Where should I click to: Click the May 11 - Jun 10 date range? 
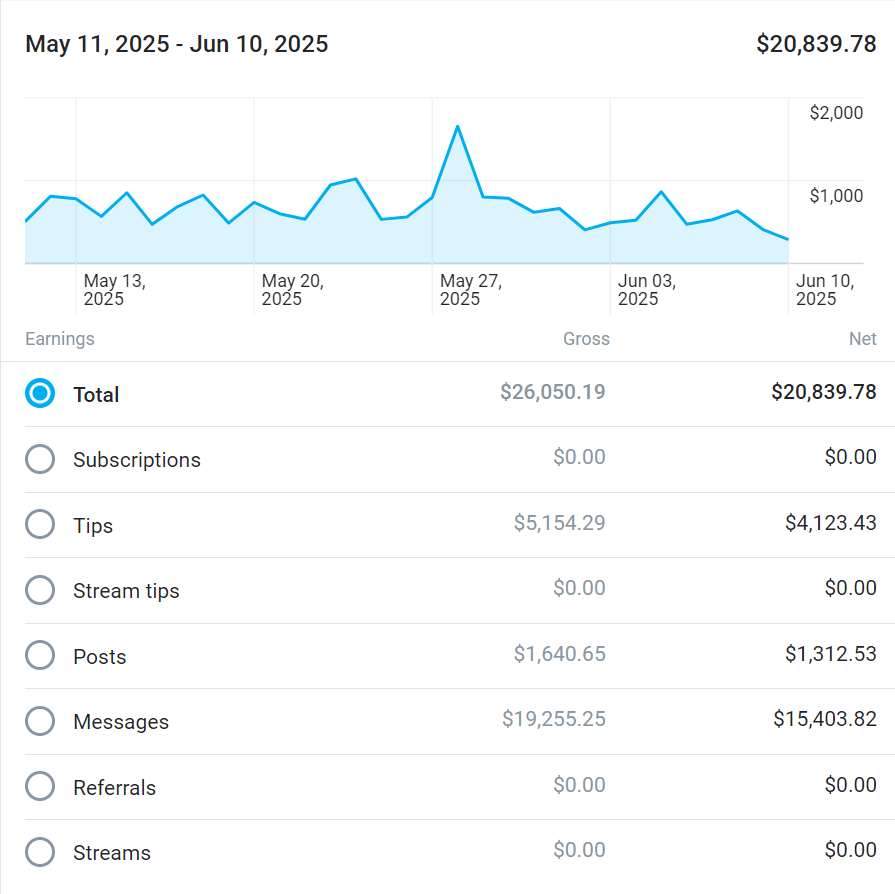tap(177, 44)
